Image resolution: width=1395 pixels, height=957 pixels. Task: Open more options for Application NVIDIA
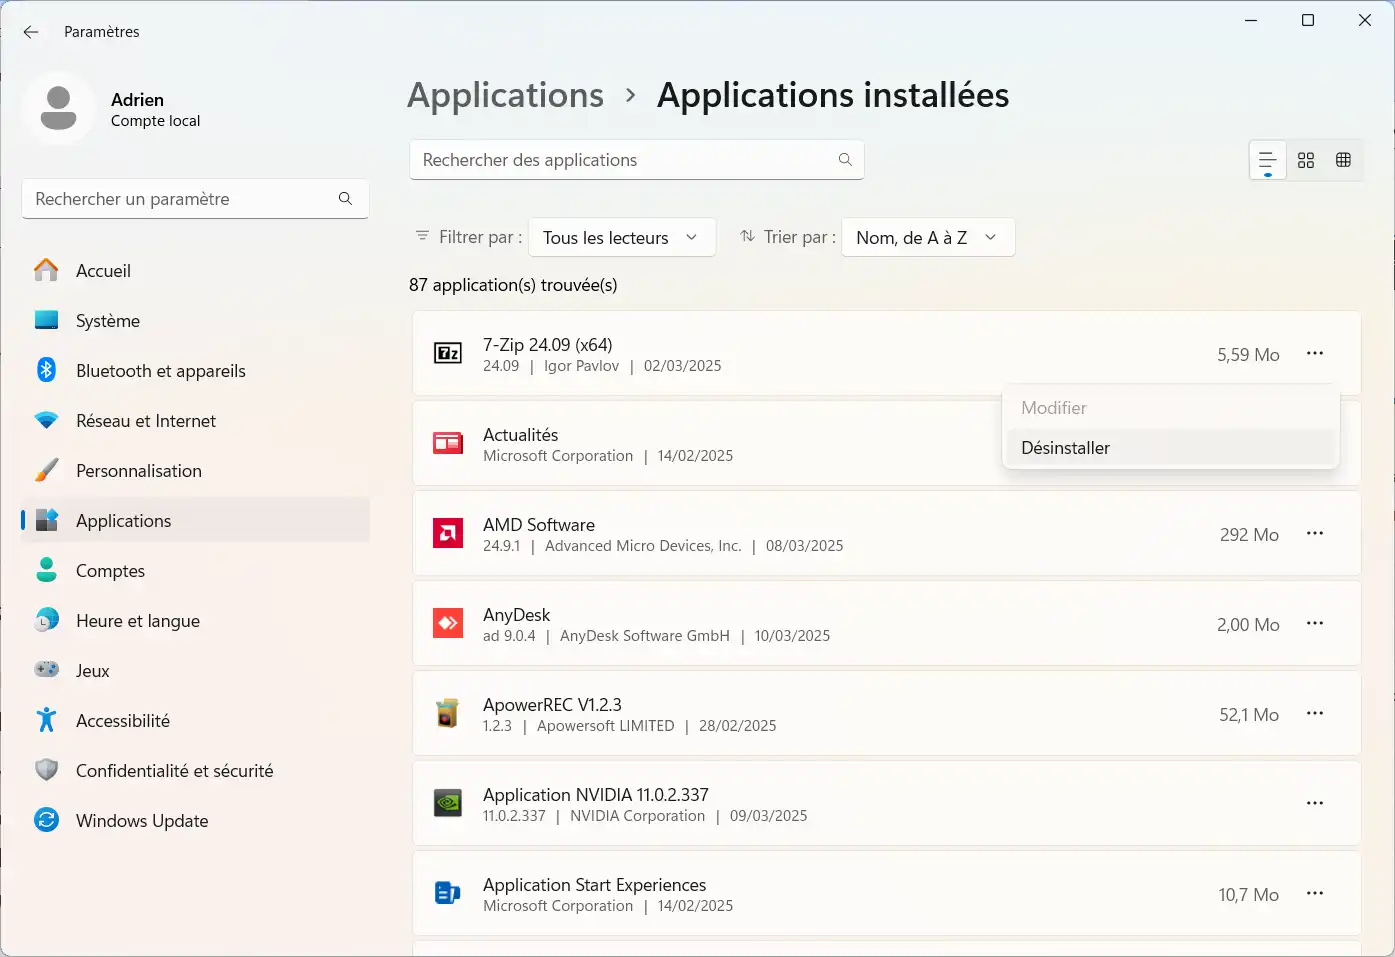[1315, 803]
